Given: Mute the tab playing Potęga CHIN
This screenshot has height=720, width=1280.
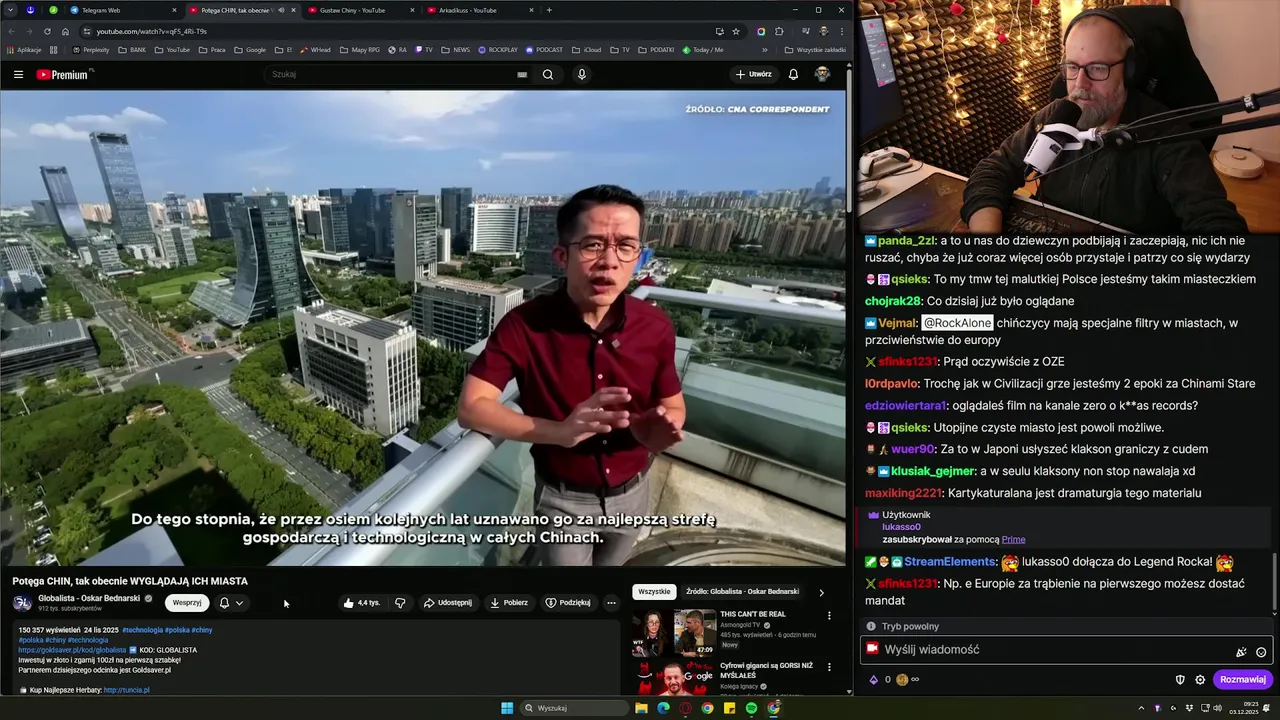Looking at the screenshot, I should (281, 10).
